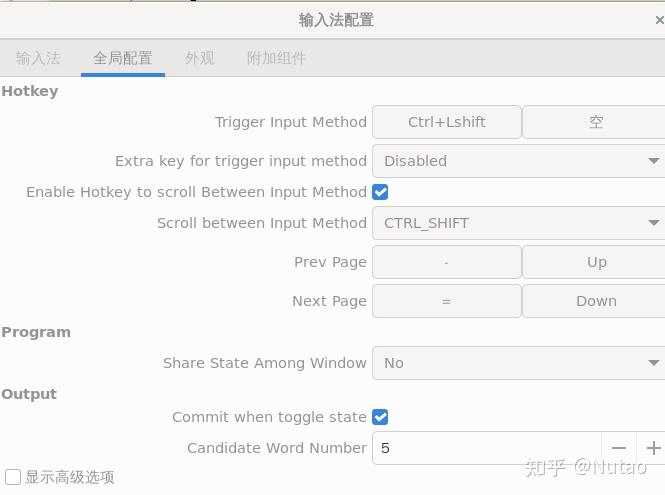The height and width of the screenshot is (495, 665).
Task: Expand Scroll between Input Method dropdown
Action: [x=518, y=223]
